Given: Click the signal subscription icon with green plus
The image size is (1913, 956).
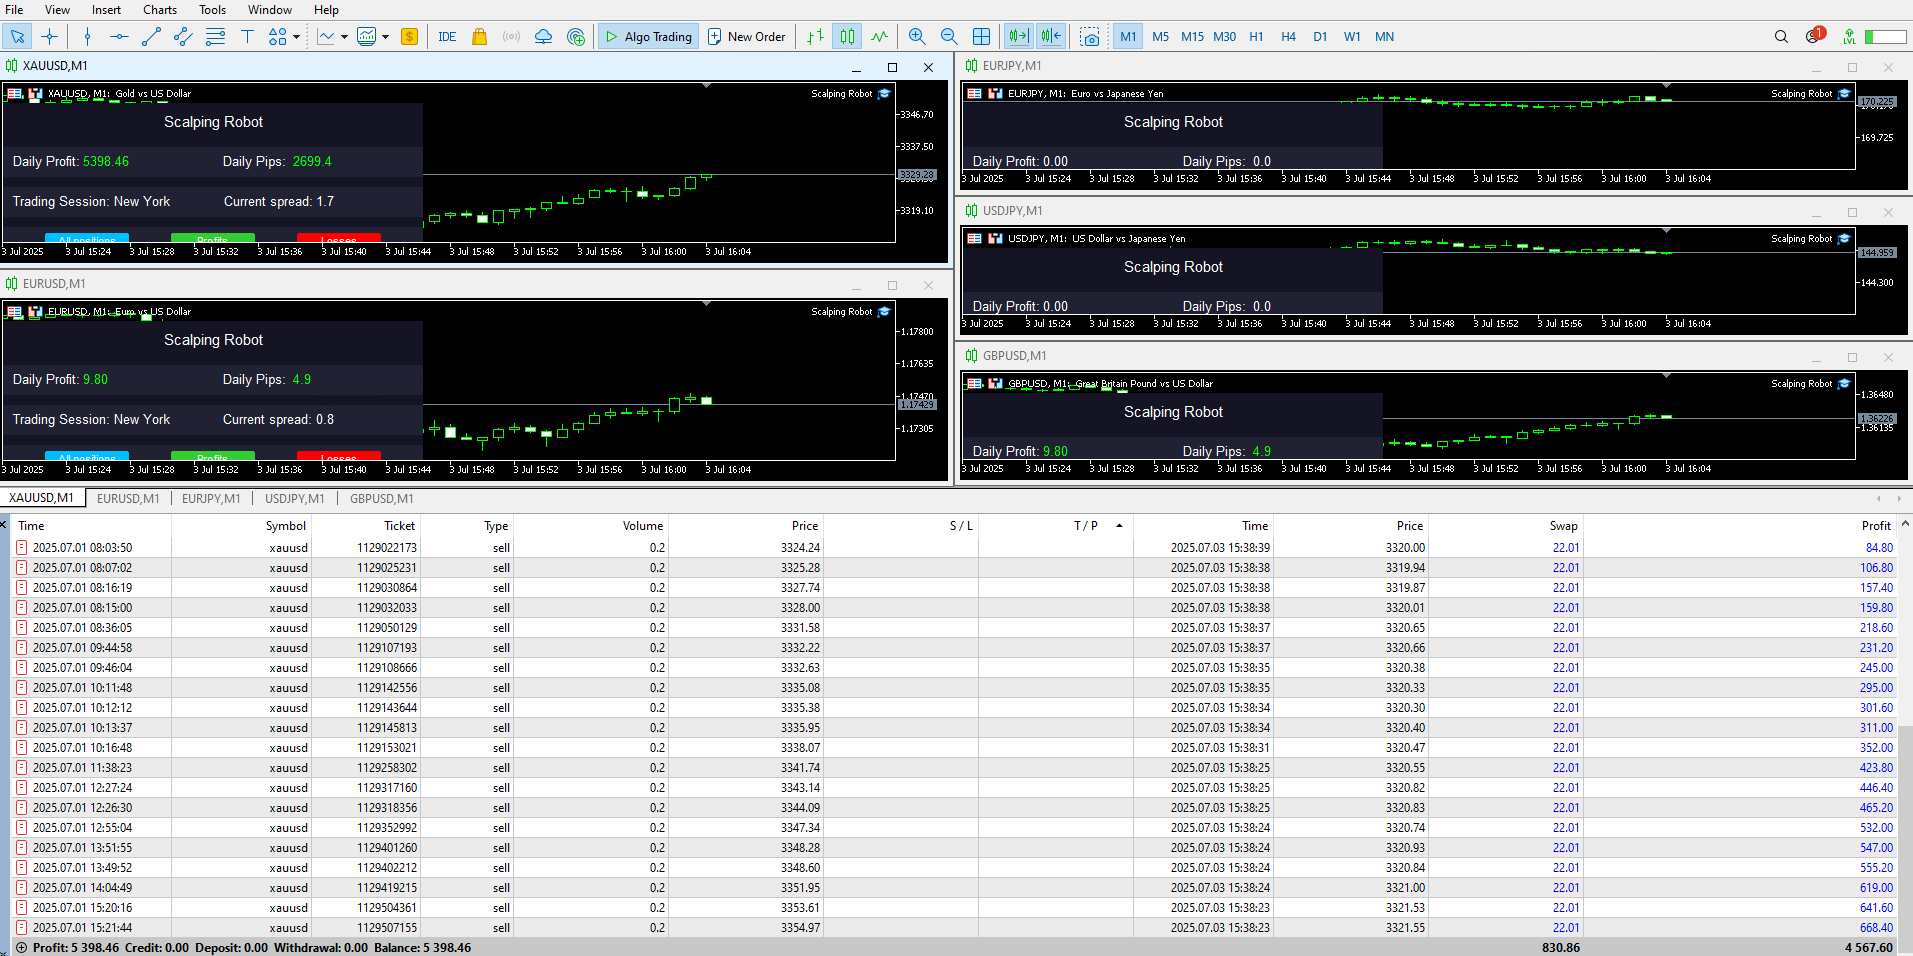Looking at the screenshot, I should pos(576,37).
